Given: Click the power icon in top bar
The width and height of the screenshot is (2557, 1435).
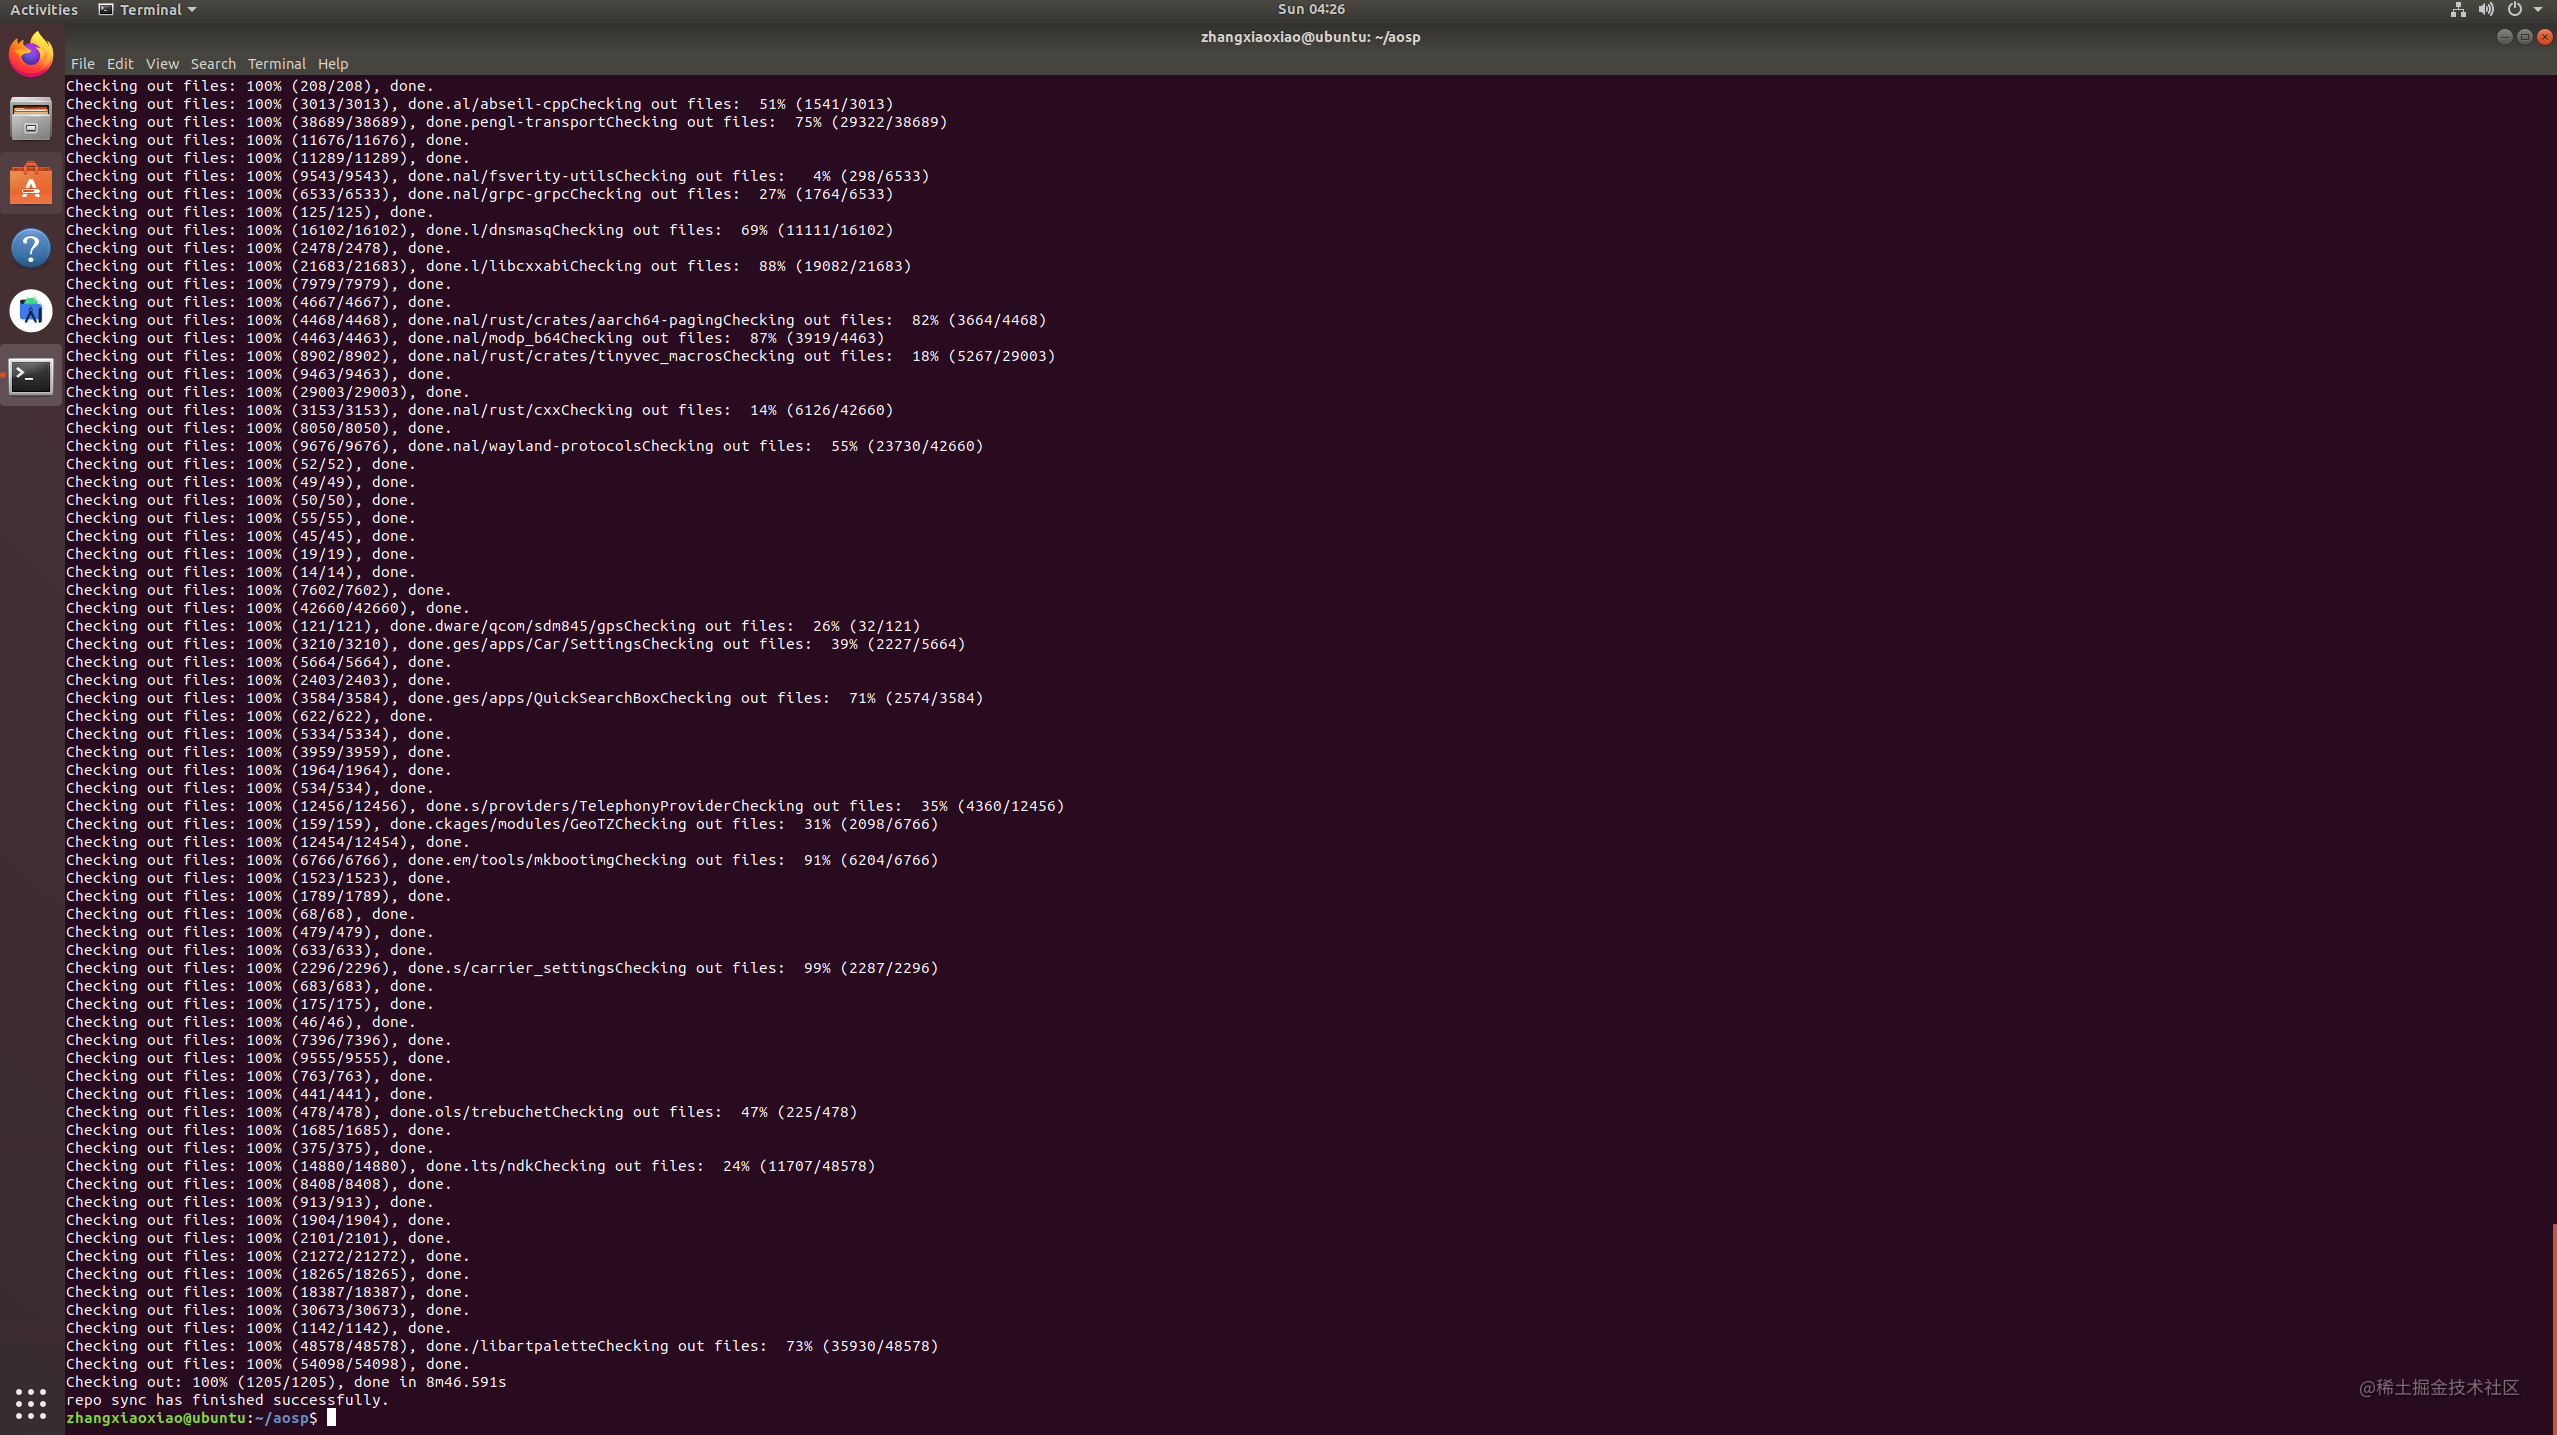Looking at the screenshot, I should (2513, 9).
